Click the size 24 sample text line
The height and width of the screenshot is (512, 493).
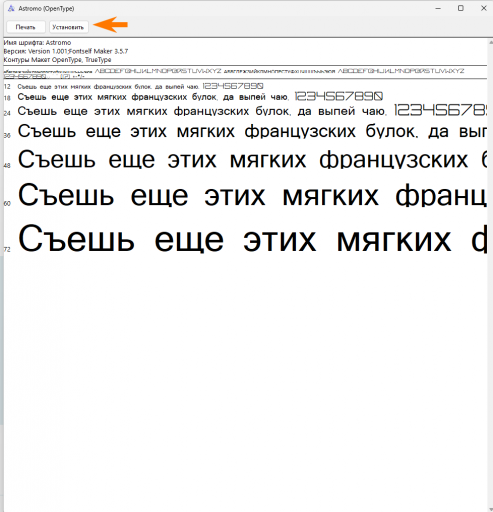point(252,111)
